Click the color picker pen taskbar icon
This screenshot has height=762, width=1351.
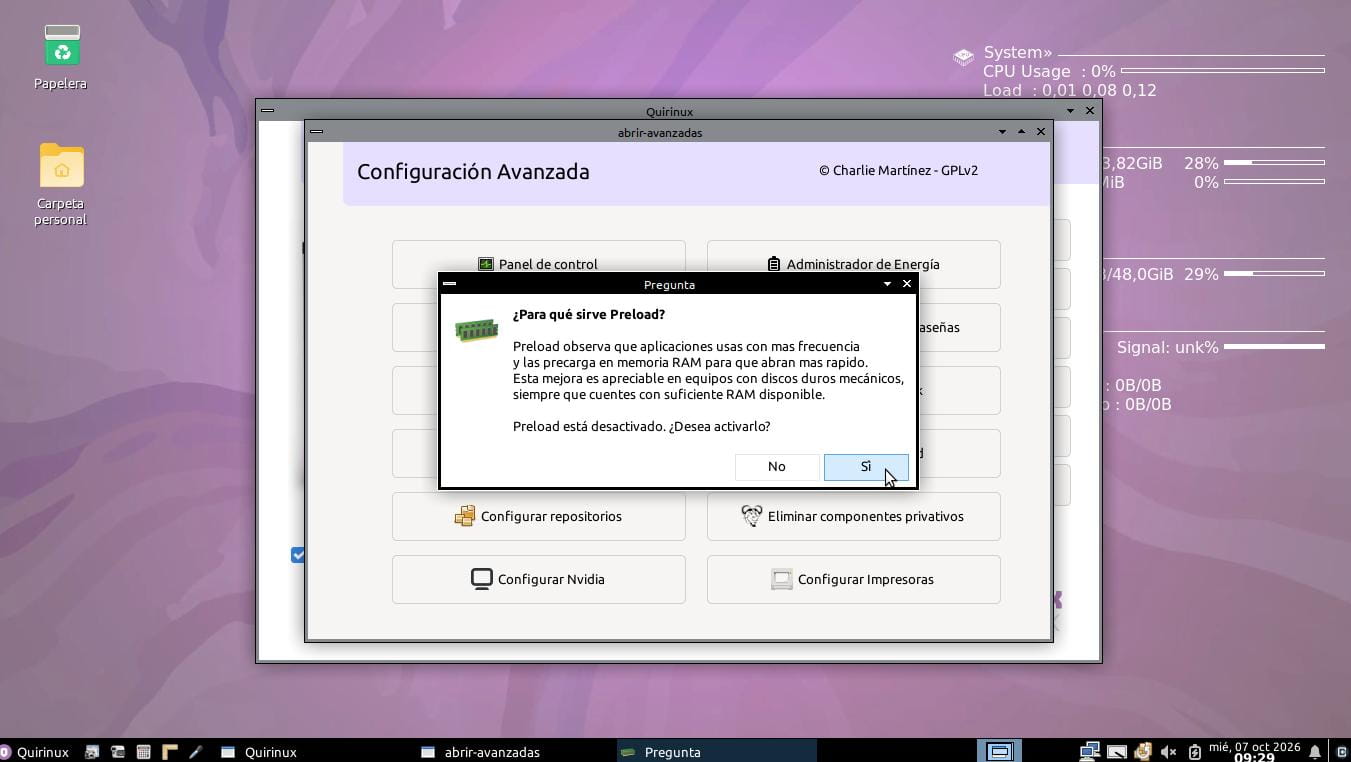tap(195, 752)
